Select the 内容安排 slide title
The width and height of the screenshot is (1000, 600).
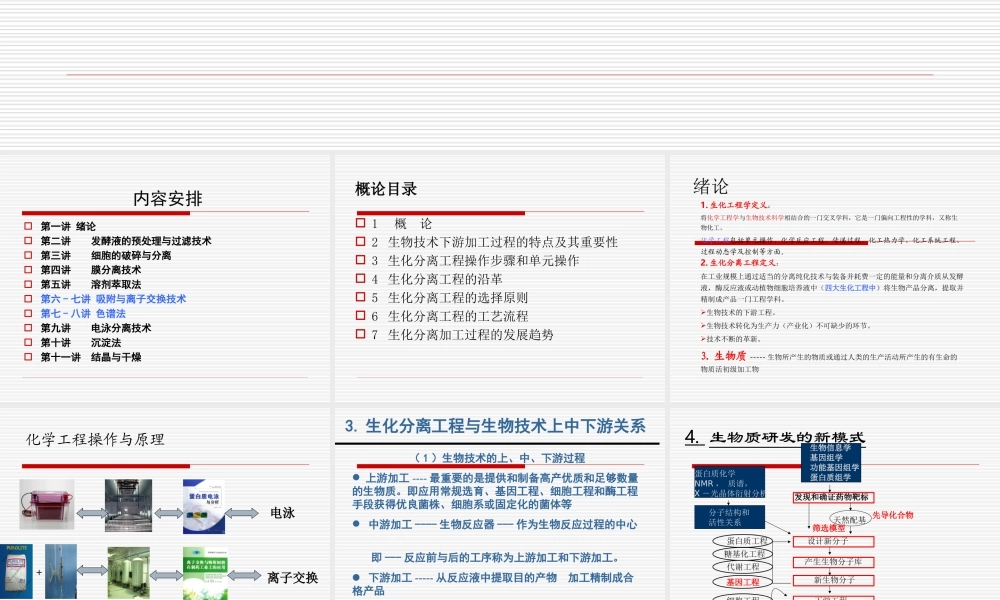pyautogui.click(x=167, y=199)
